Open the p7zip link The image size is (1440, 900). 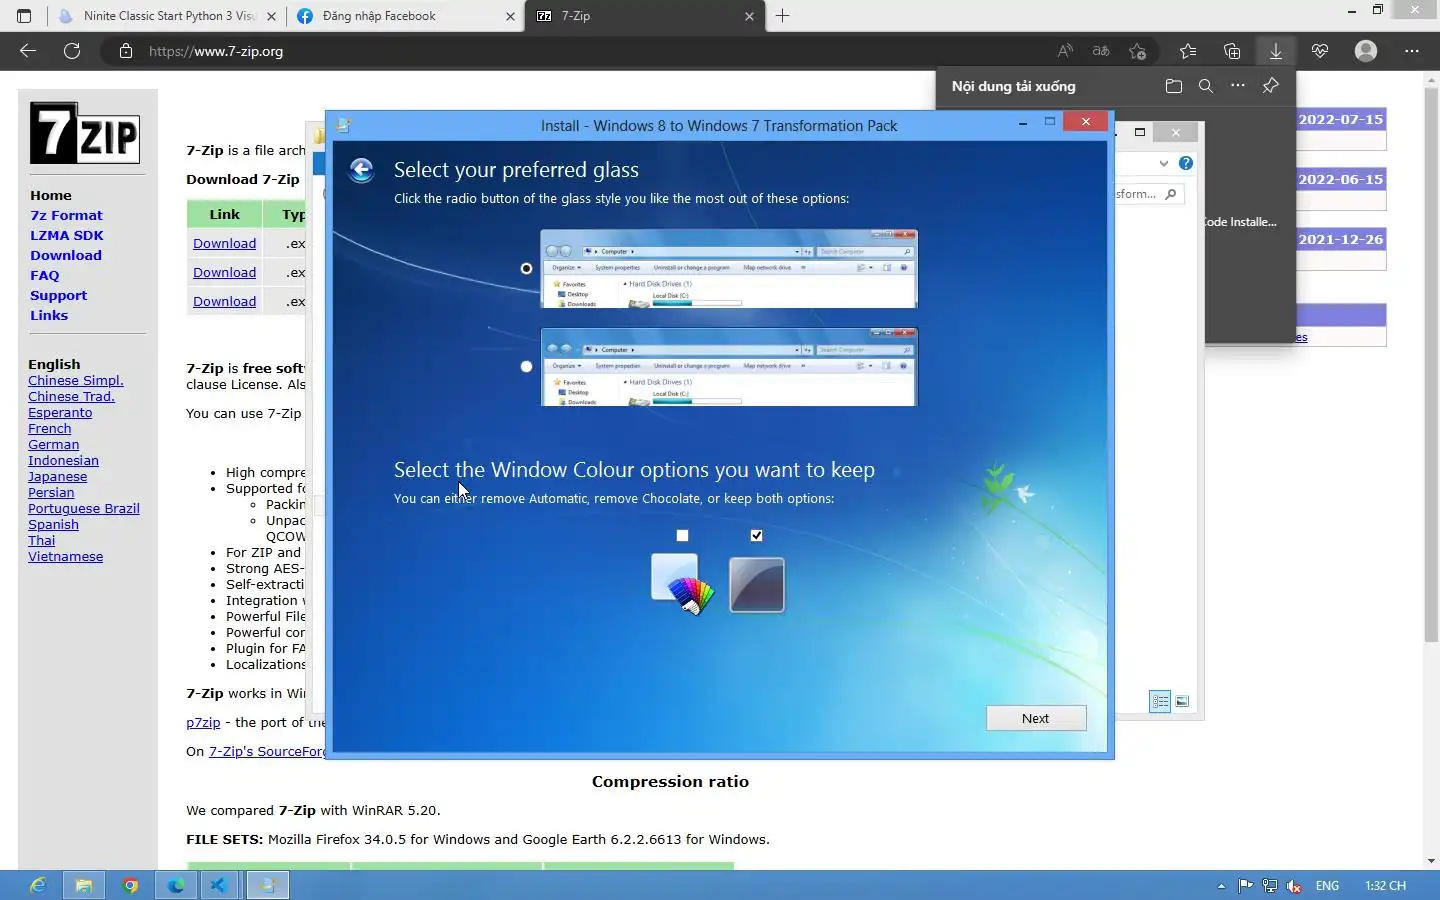click(x=203, y=722)
